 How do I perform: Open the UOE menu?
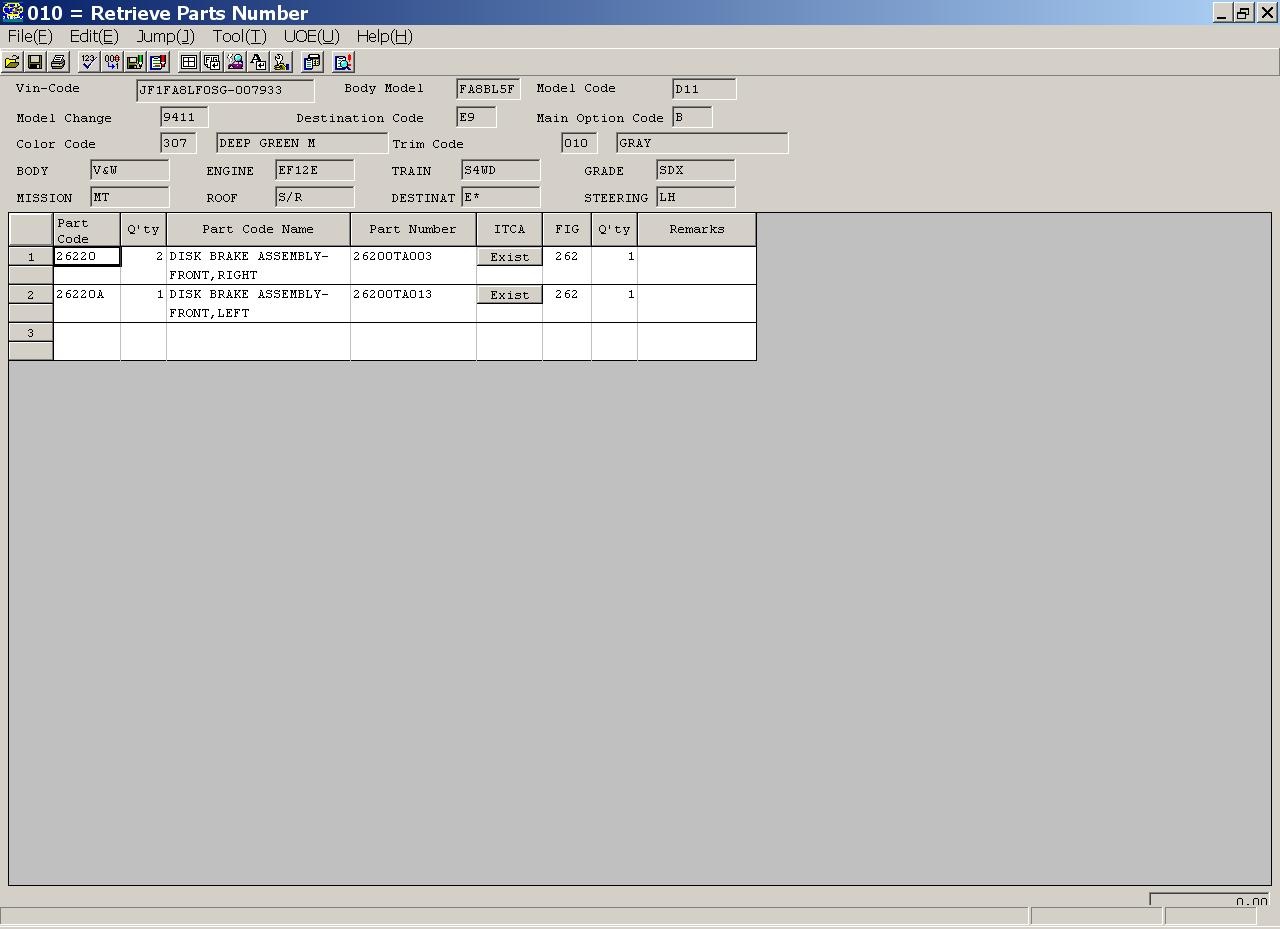point(312,36)
